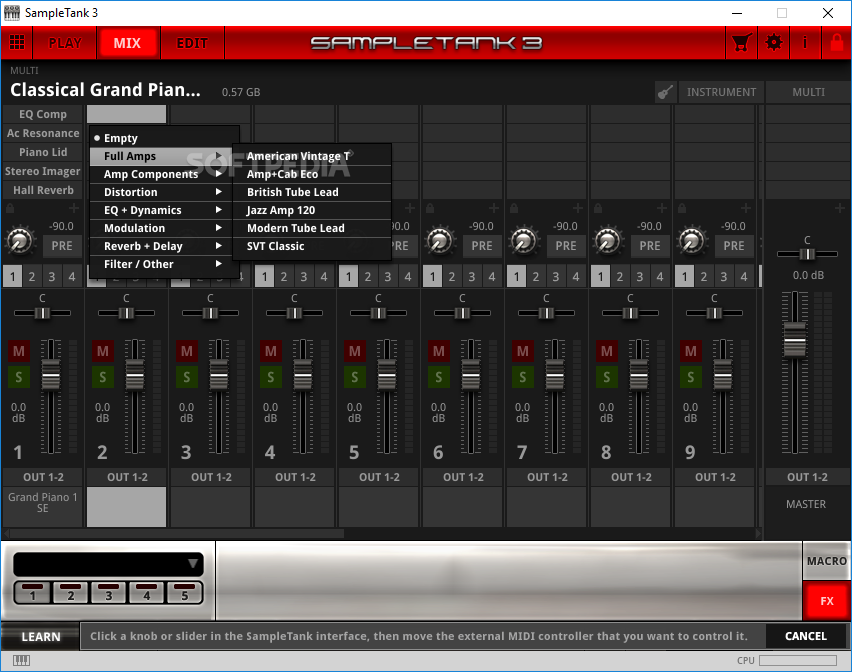Click the red FX button
This screenshot has width=852, height=672.
pyautogui.click(x=826, y=601)
